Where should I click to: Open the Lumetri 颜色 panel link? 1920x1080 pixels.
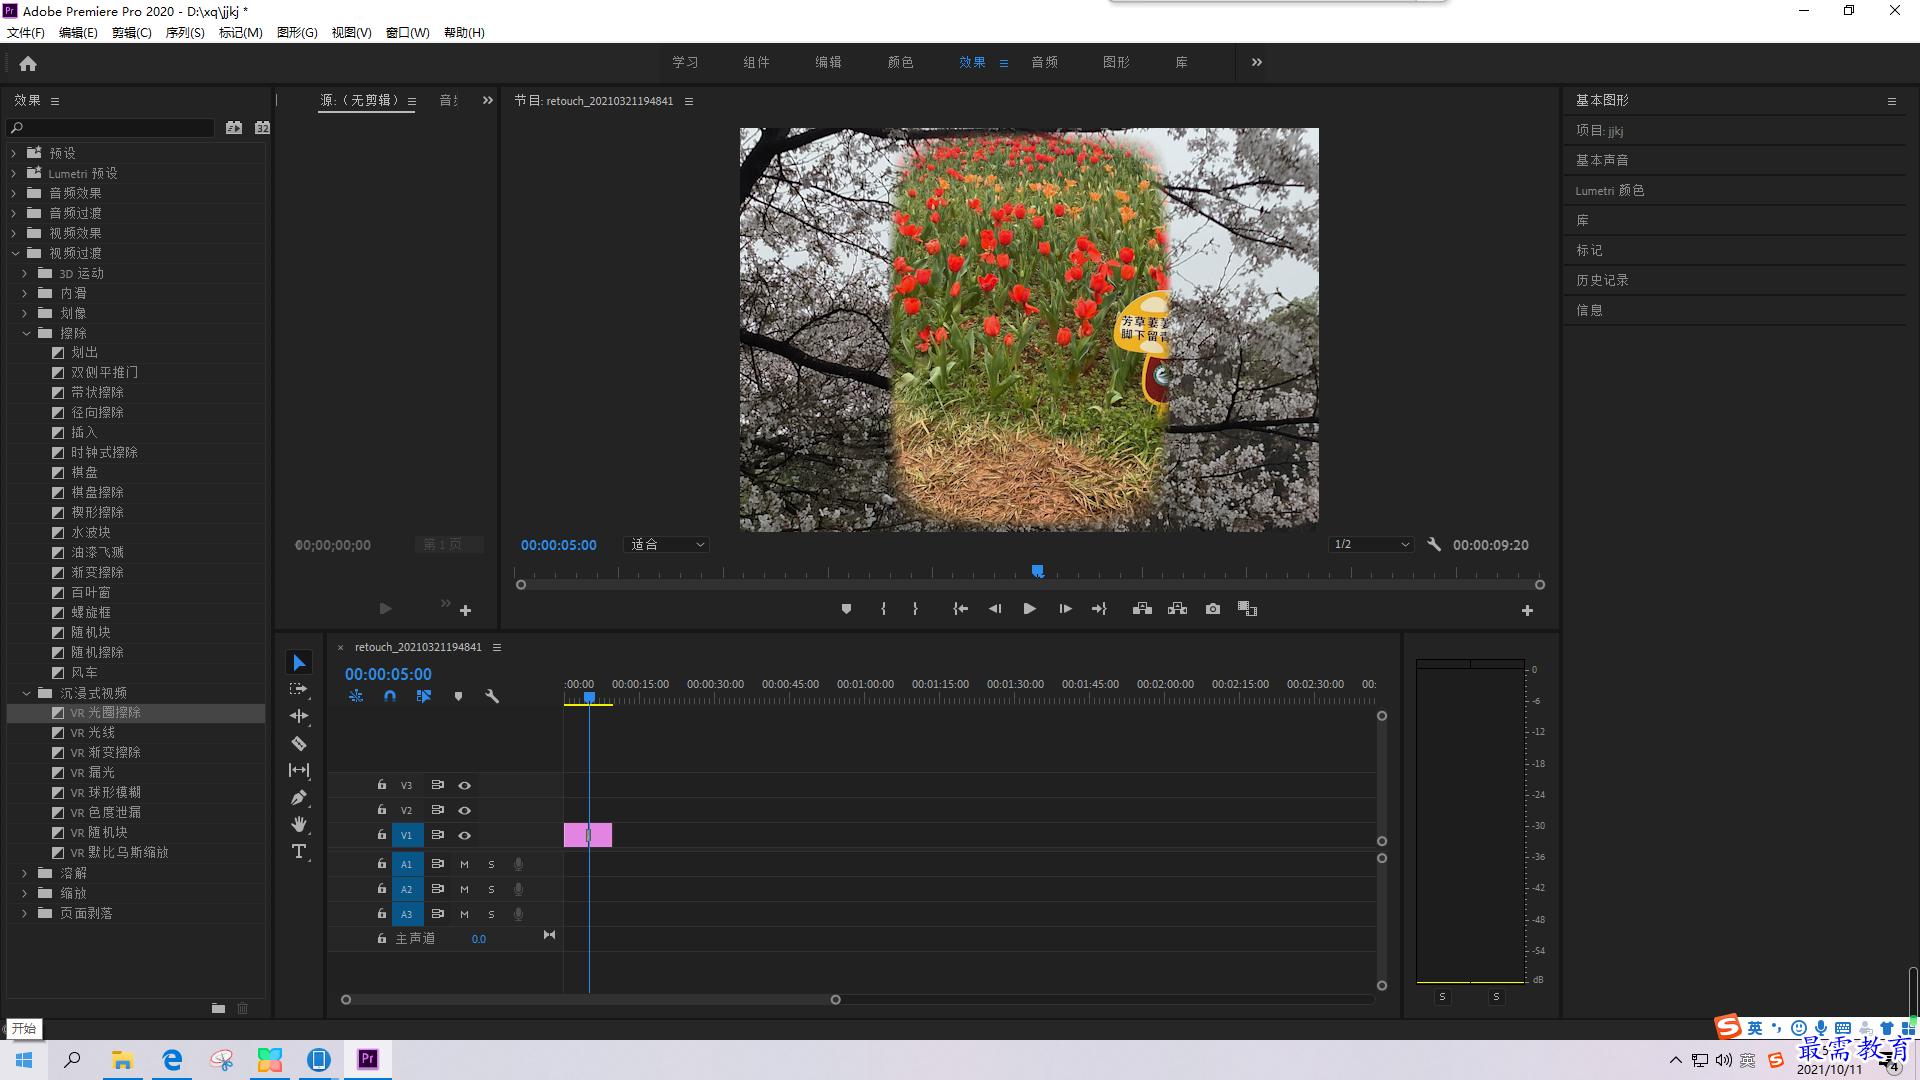tap(1610, 190)
